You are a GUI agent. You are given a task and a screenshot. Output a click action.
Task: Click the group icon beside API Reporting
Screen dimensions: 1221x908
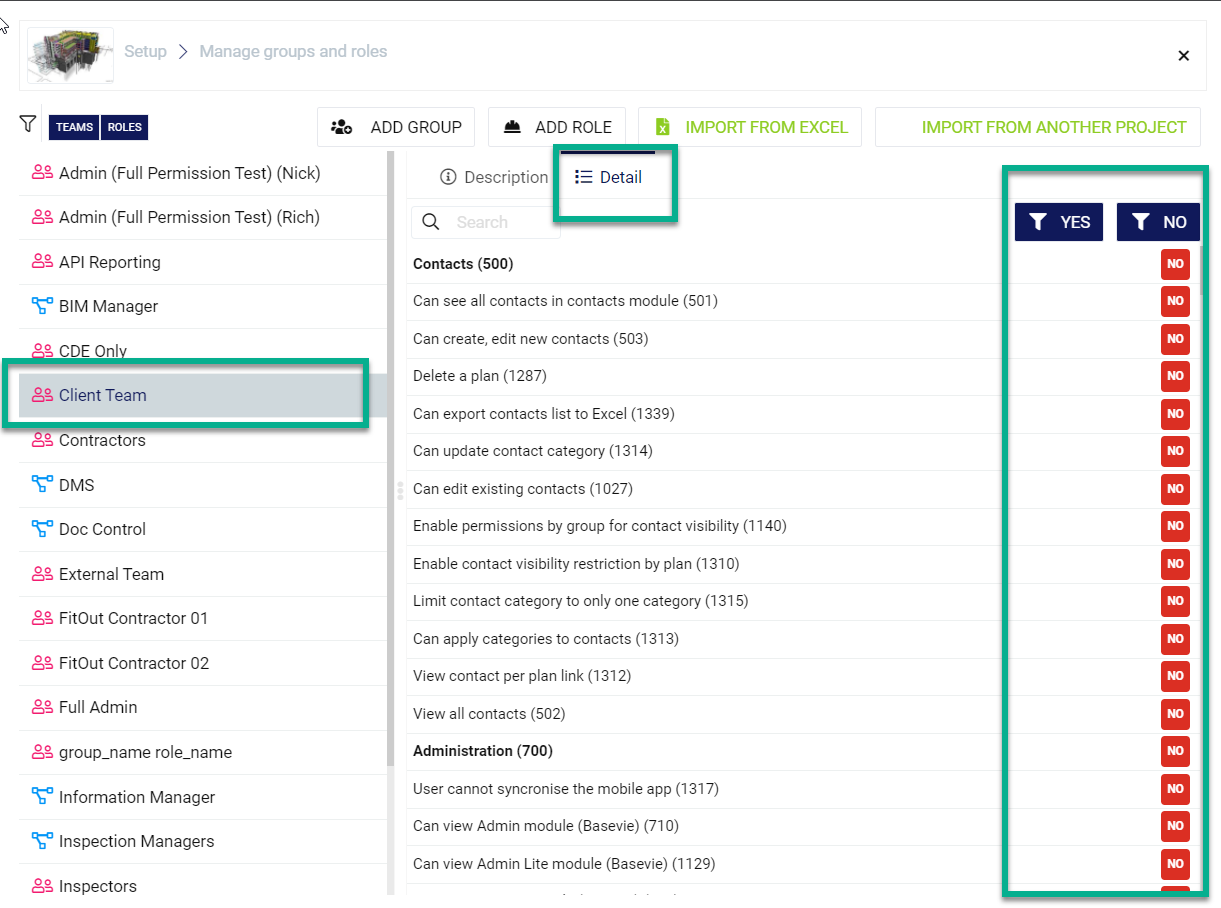pyautogui.click(x=42, y=262)
